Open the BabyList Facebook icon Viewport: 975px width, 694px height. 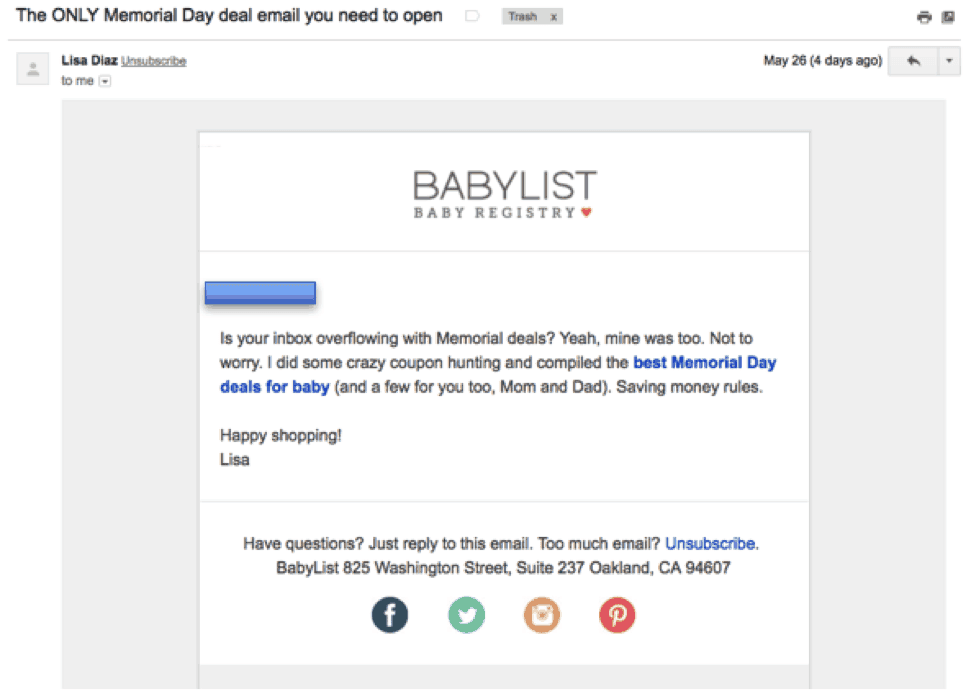[390, 615]
